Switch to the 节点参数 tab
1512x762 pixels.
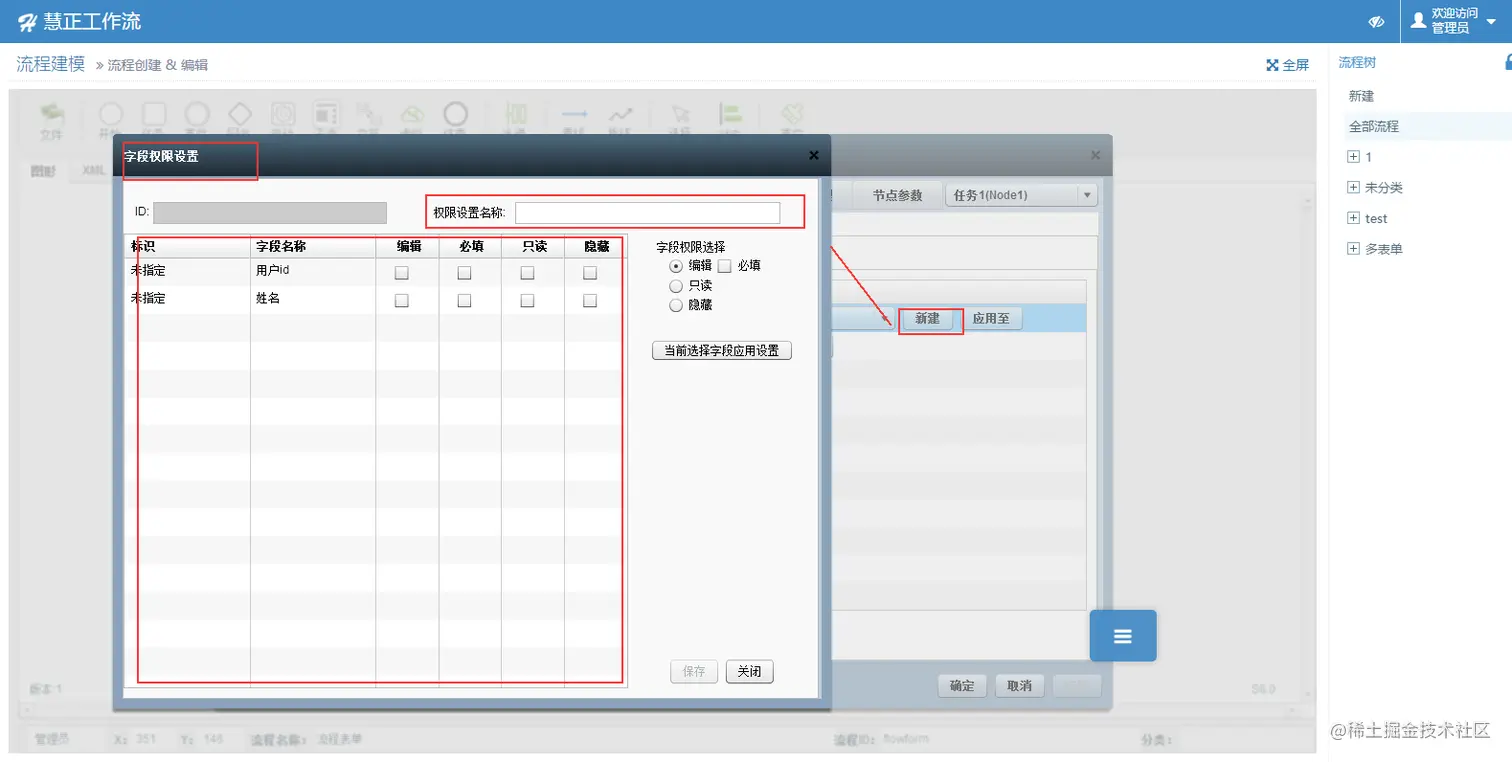[897, 194]
